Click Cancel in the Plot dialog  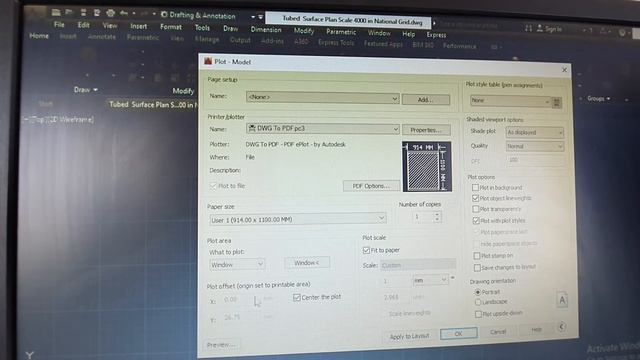pyautogui.click(x=498, y=331)
